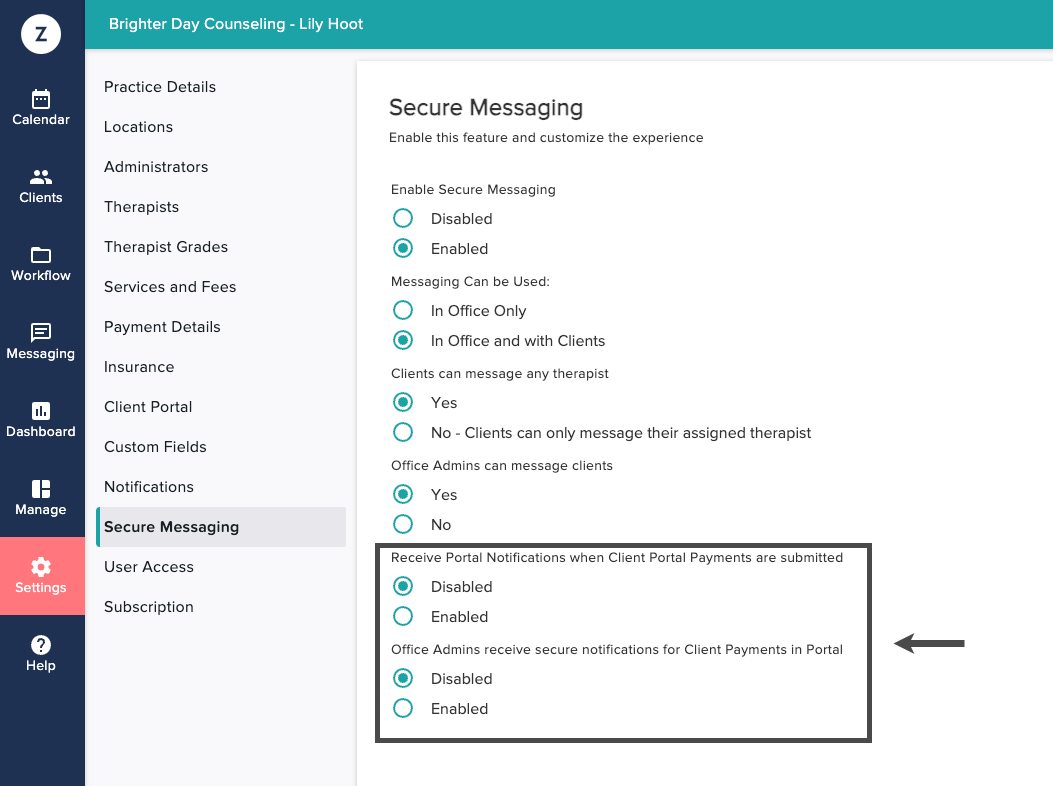The width and height of the screenshot is (1053, 786).
Task: Open the Subscription settings page
Action: [x=149, y=607]
